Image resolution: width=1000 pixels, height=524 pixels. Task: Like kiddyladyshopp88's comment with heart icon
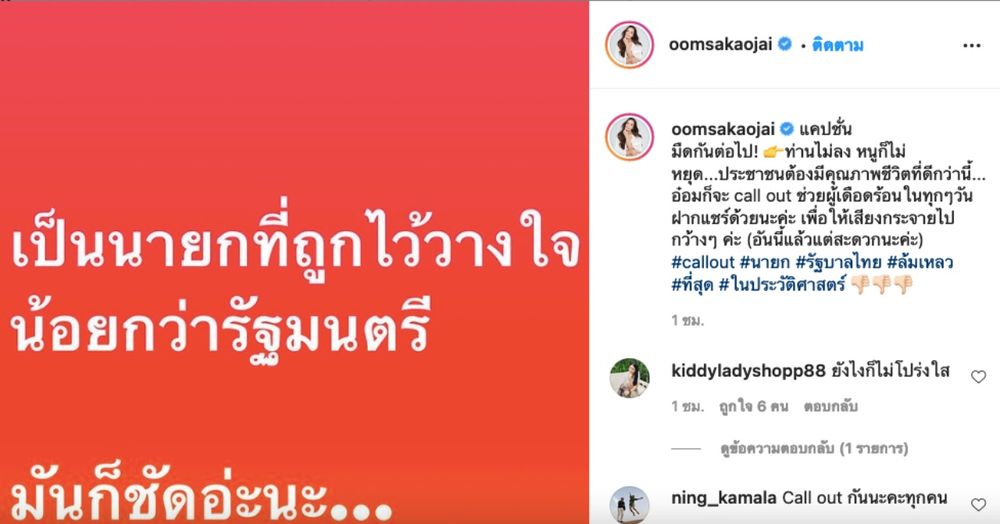[x=978, y=377]
